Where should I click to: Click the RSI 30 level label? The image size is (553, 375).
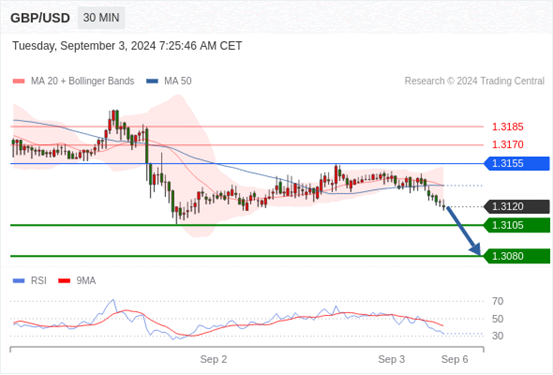pos(498,336)
